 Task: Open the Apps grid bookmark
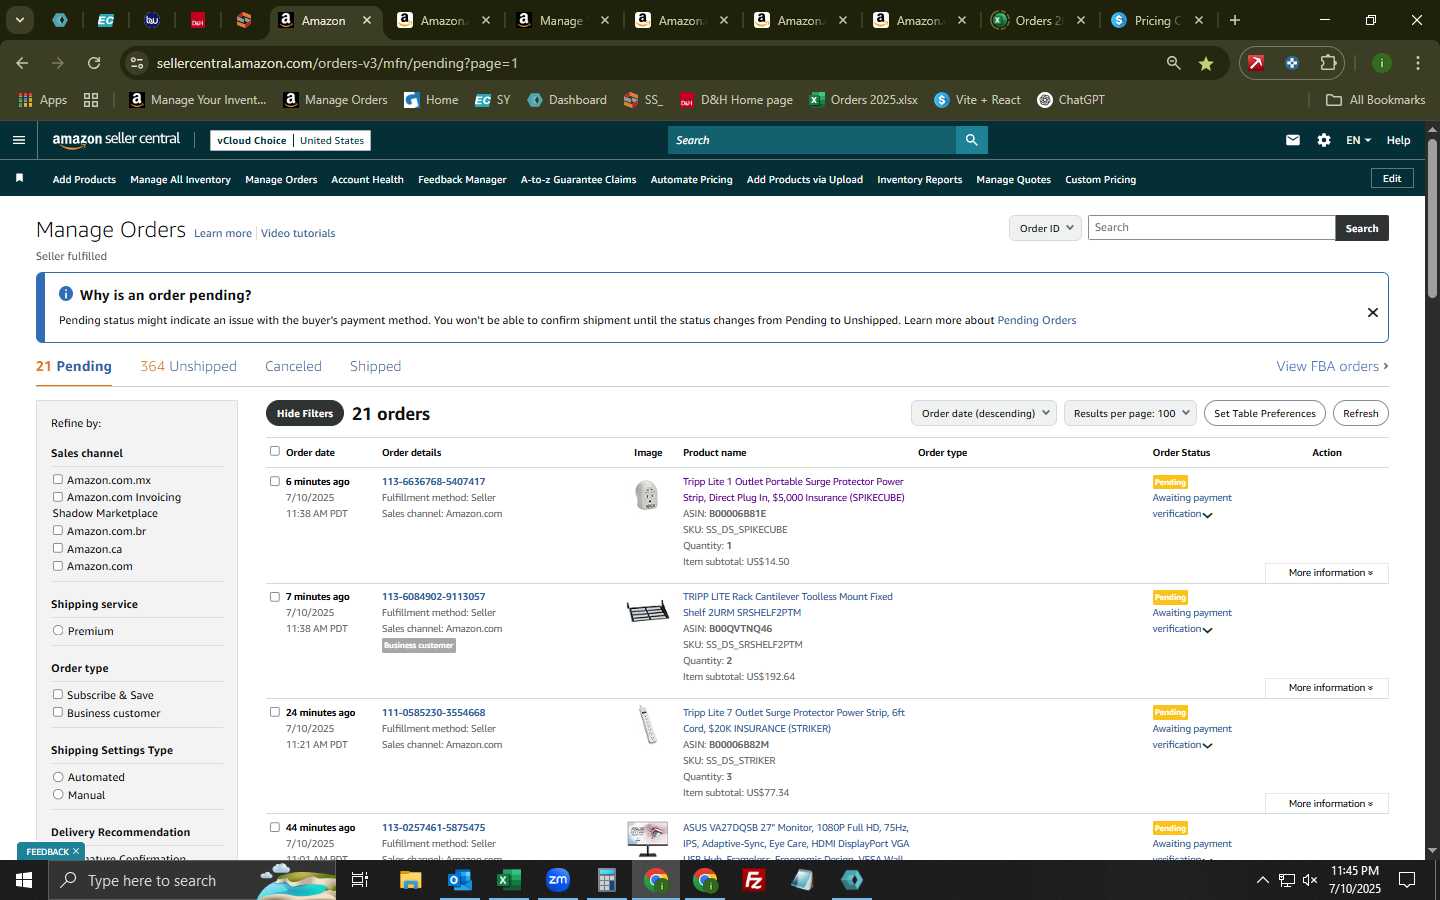43,100
